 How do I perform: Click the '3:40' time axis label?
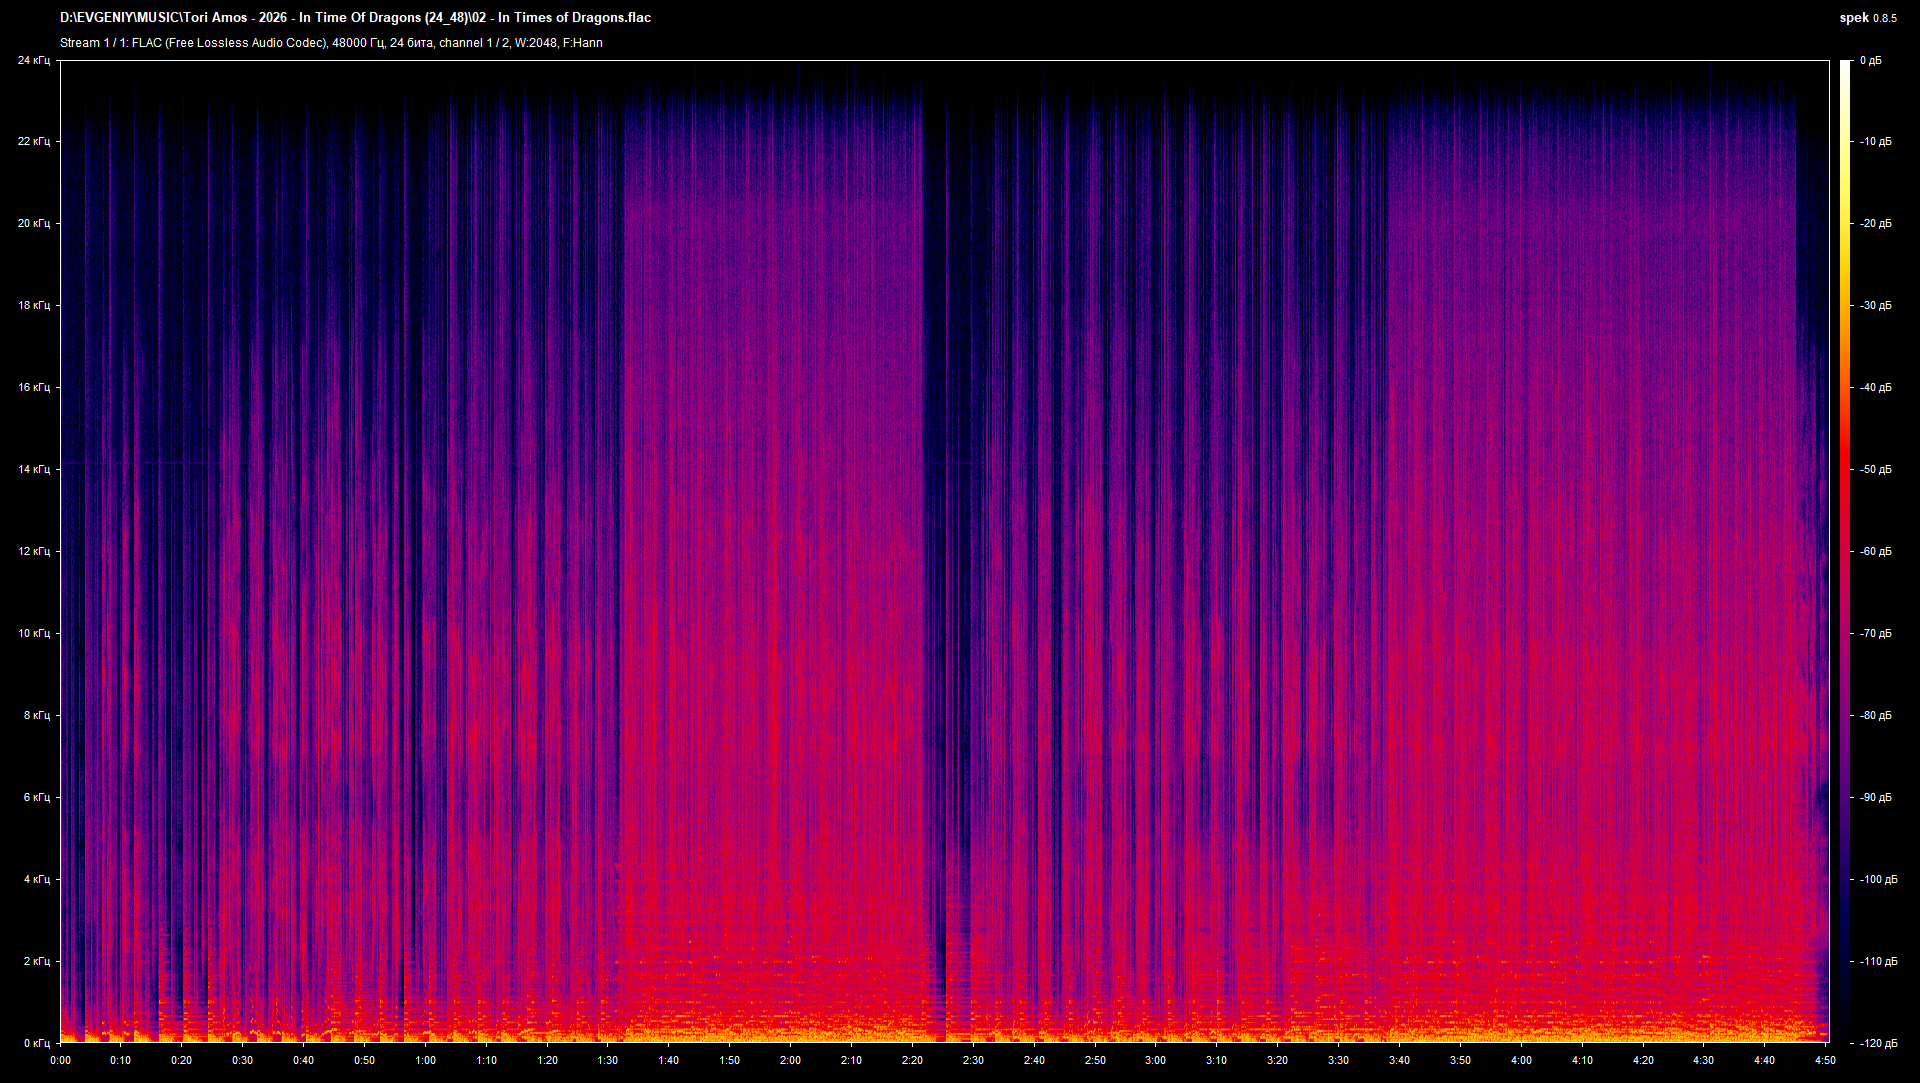[1400, 1061]
